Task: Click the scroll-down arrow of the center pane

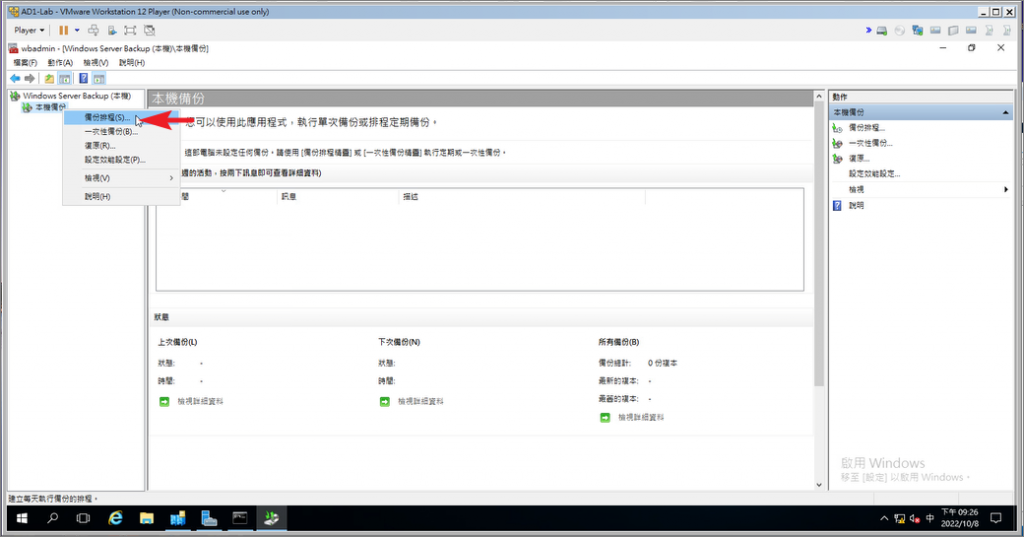Action: [x=819, y=485]
